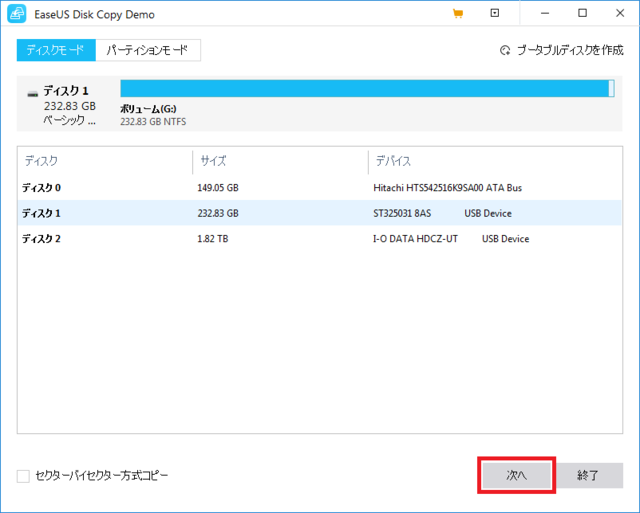Switch to ディスクモード tab
The height and width of the screenshot is (513, 640).
tap(56, 50)
